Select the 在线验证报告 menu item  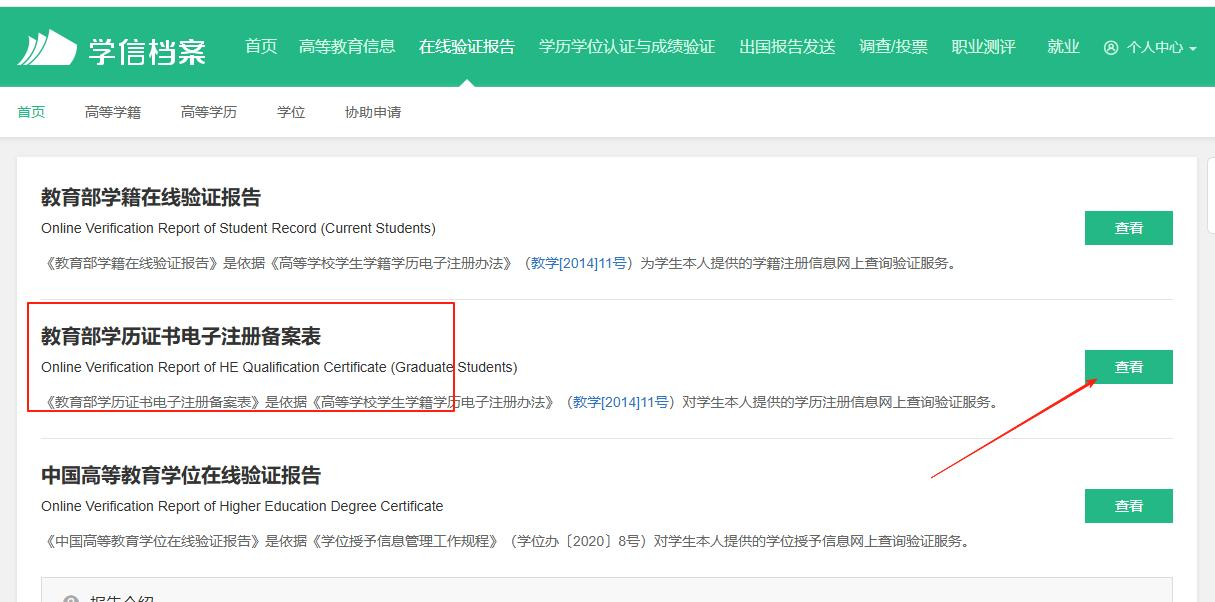(467, 47)
